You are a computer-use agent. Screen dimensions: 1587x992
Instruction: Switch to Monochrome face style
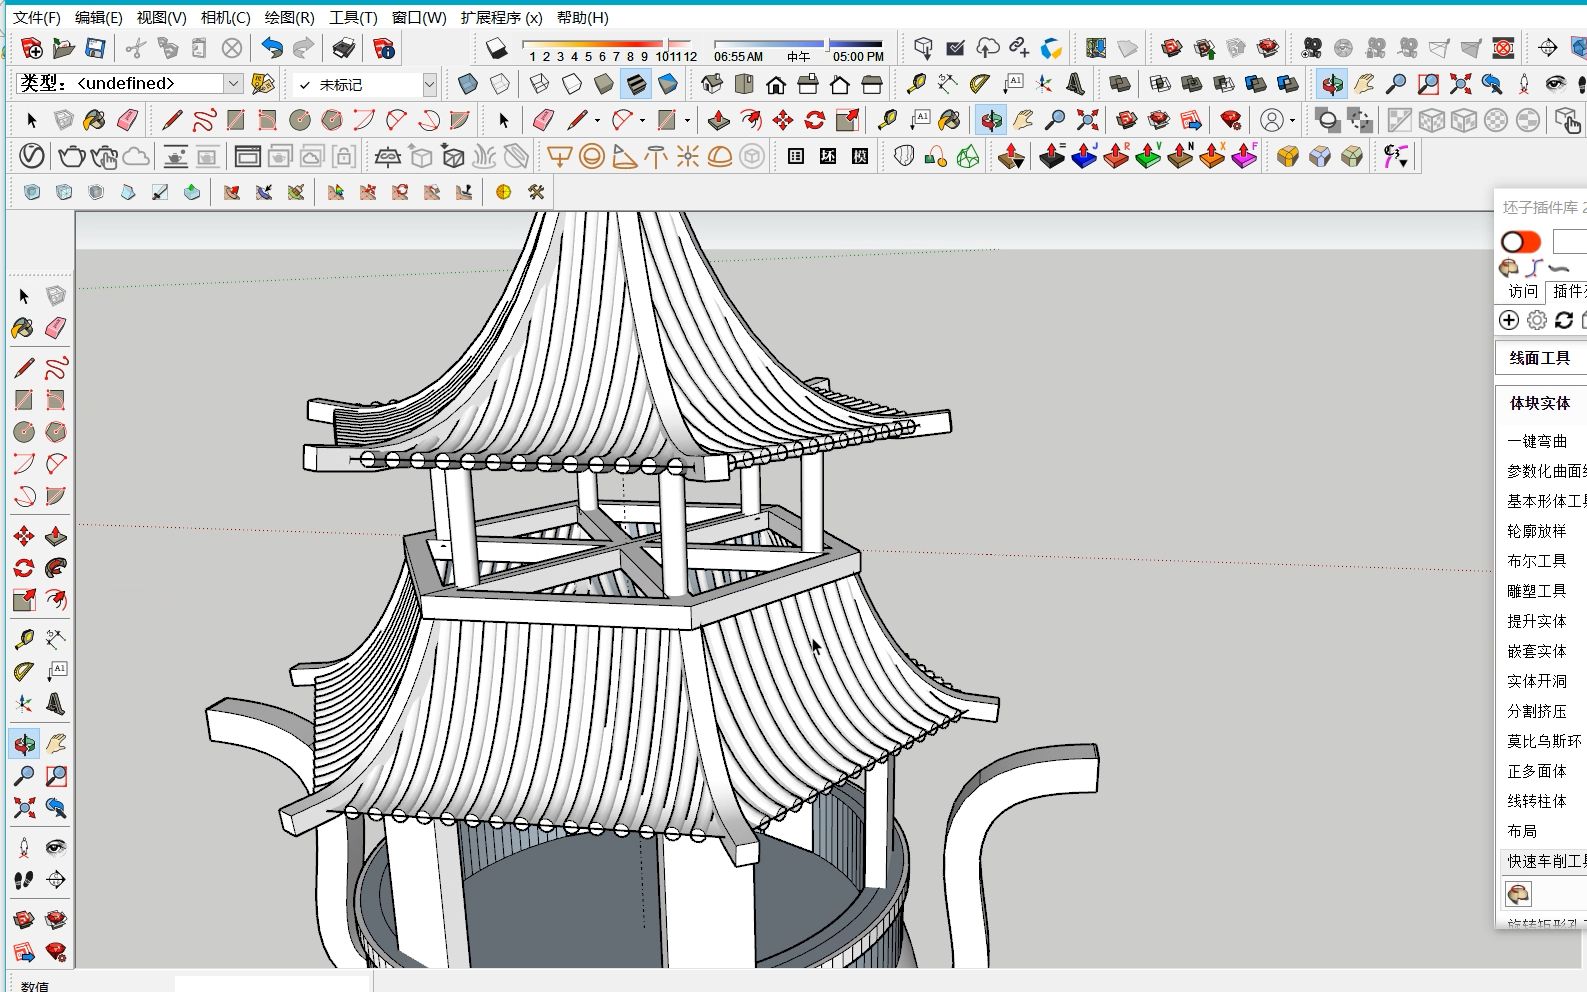coord(667,84)
